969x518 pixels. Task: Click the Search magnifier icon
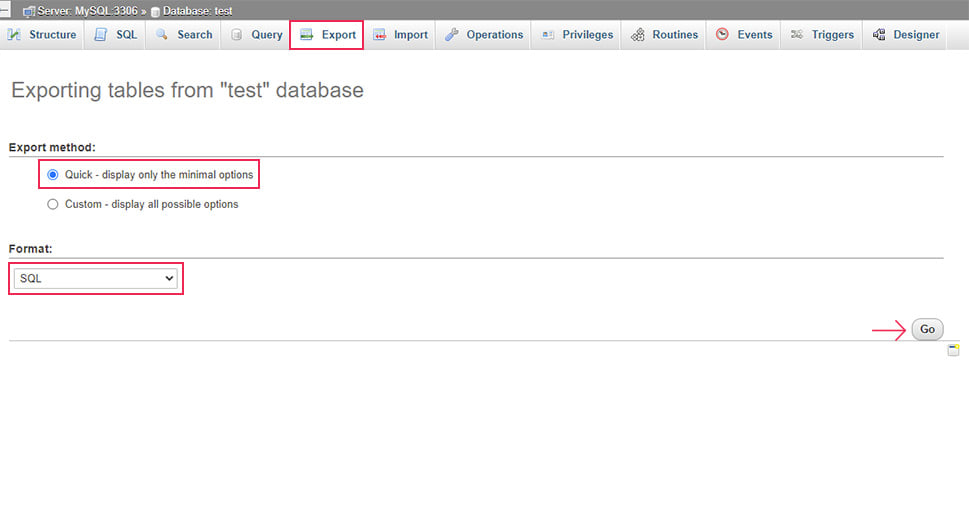tap(162, 35)
